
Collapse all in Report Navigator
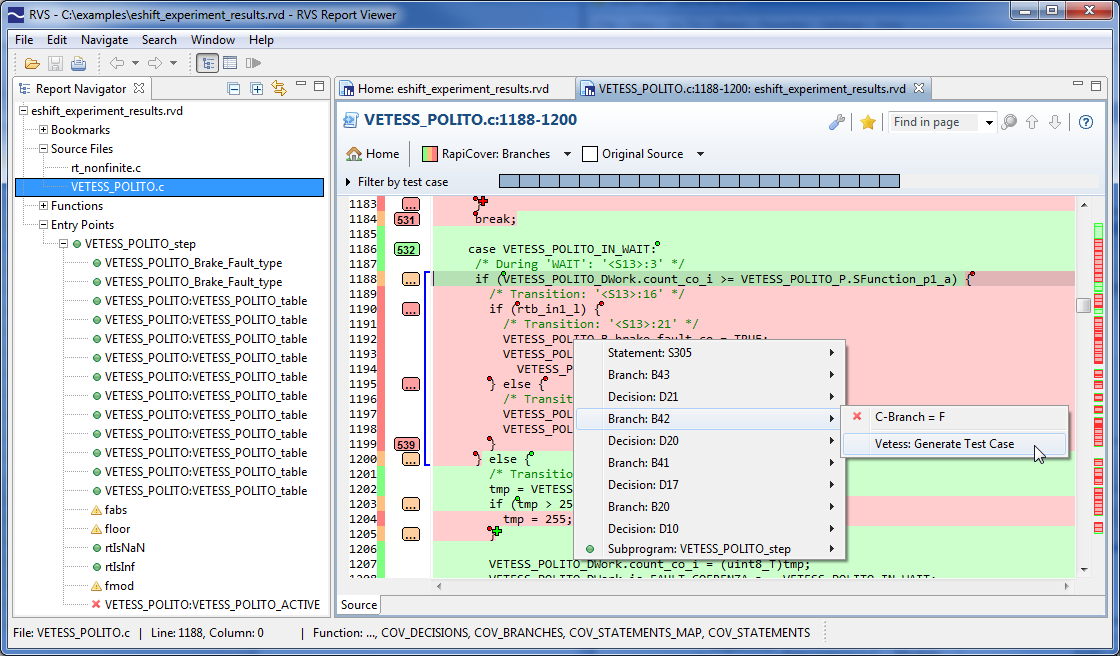click(x=234, y=89)
